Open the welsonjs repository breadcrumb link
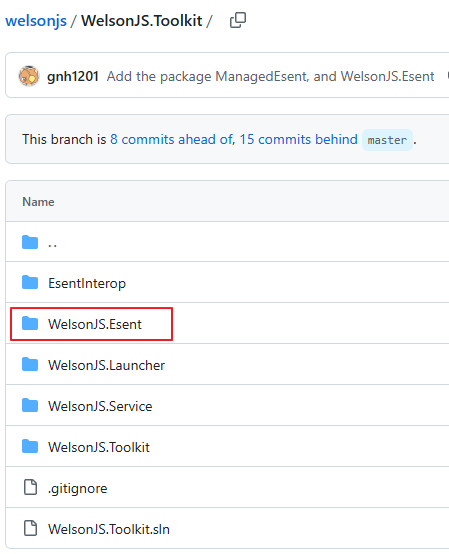The height and width of the screenshot is (554, 449). coord(36,21)
